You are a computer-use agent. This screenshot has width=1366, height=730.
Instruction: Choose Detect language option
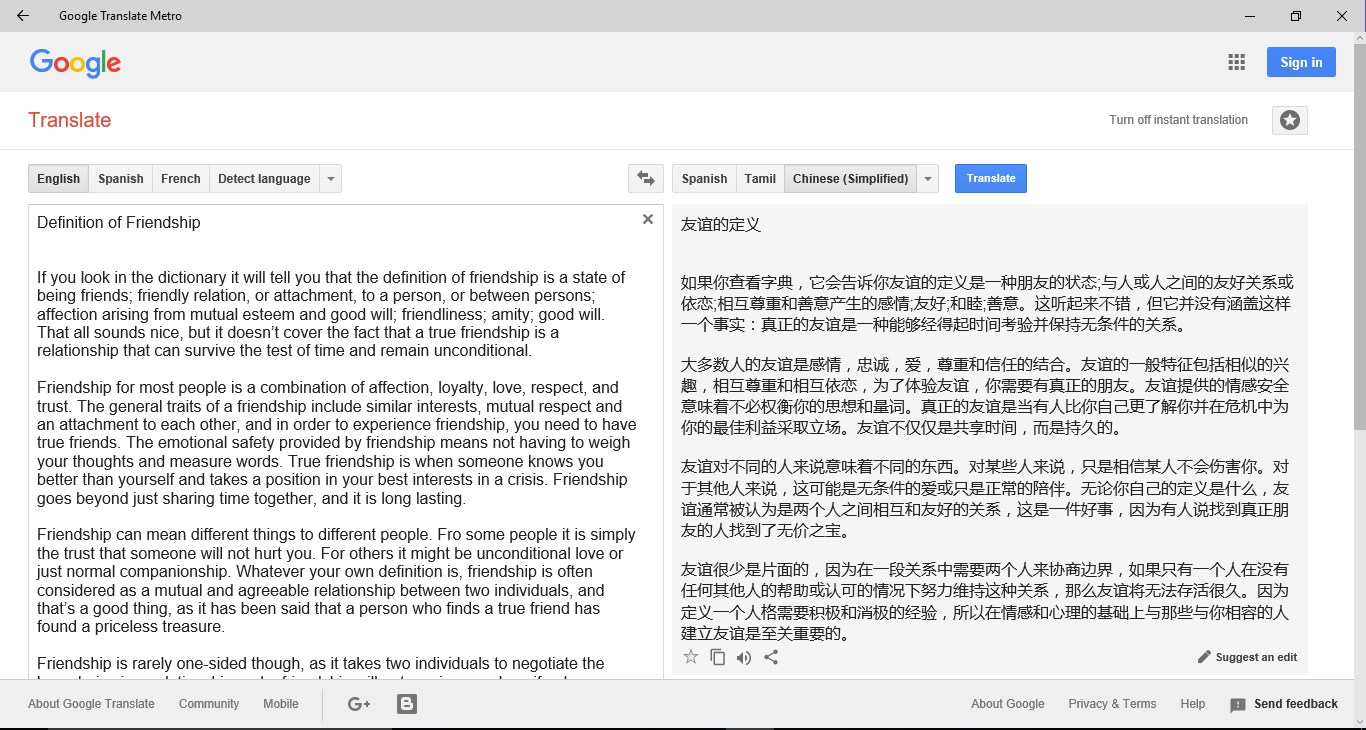pyautogui.click(x=264, y=179)
